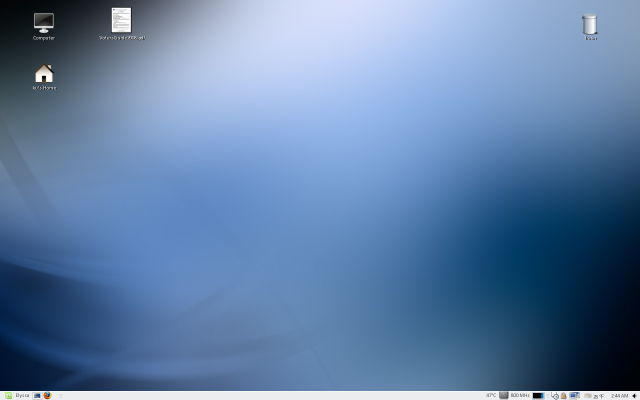
Task: Click the volume speaker icon
Action: coord(635,396)
